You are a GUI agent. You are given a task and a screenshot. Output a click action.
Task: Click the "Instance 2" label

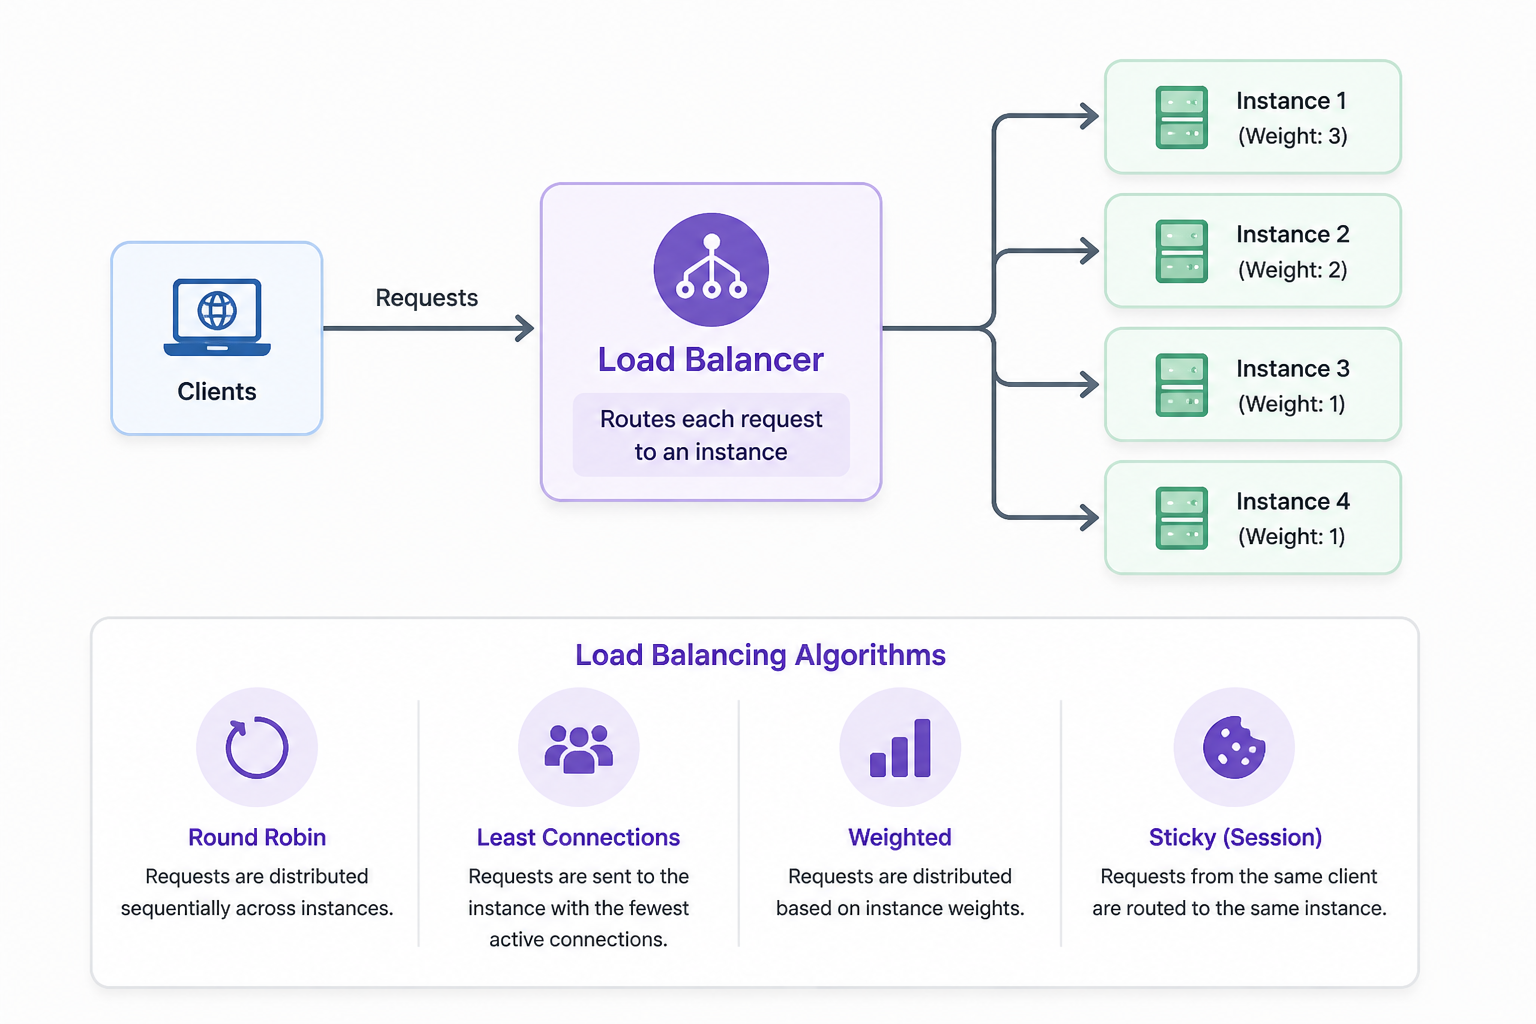tap(1293, 234)
